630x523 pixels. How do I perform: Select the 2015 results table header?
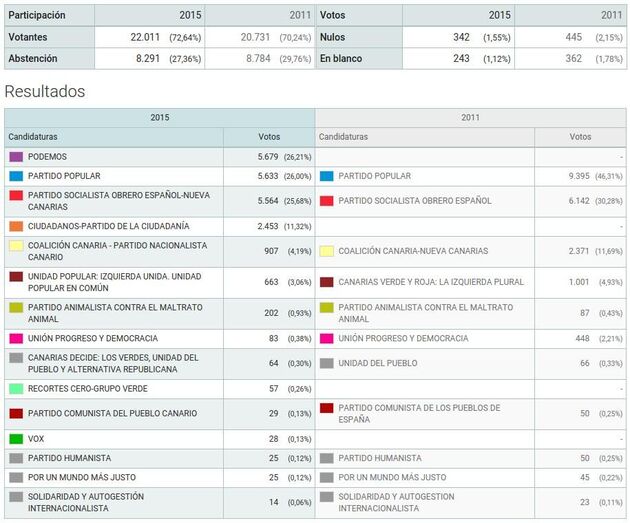click(x=159, y=117)
